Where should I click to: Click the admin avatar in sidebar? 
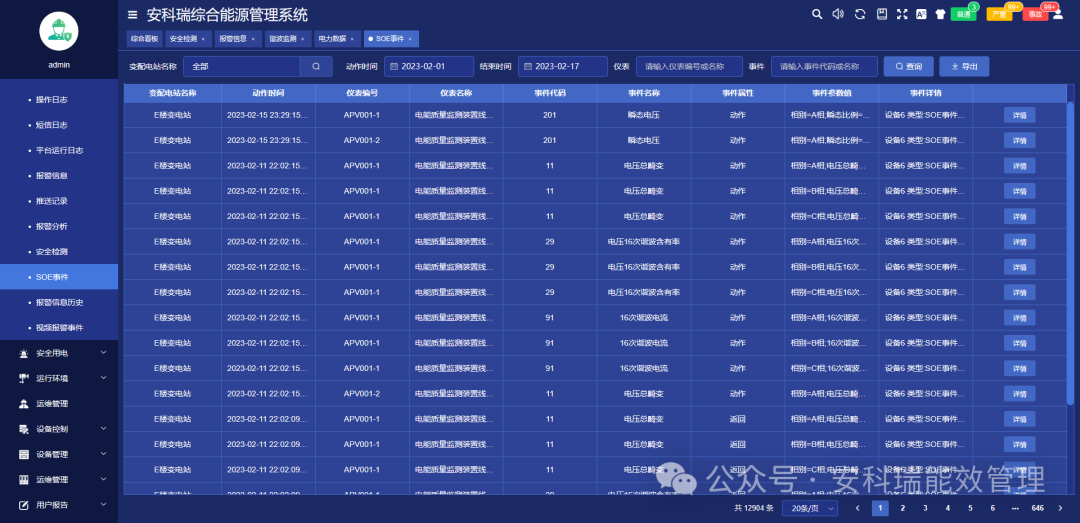tap(59, 31)
